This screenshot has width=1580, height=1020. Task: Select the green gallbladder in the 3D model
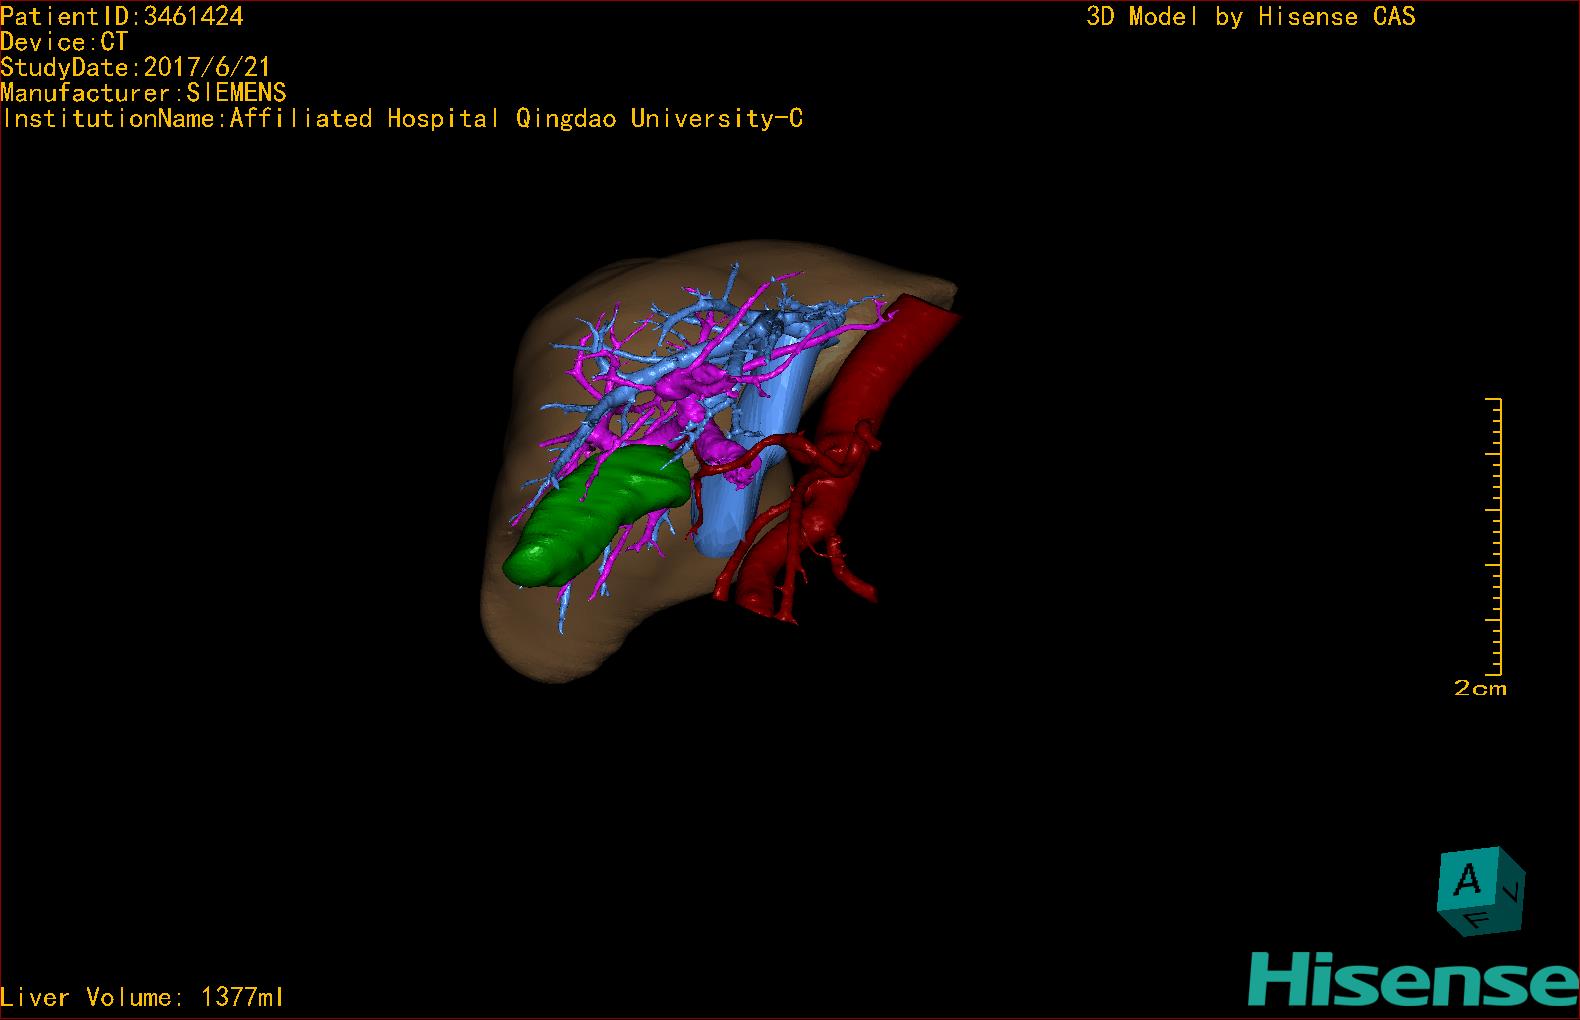(596, 515)
